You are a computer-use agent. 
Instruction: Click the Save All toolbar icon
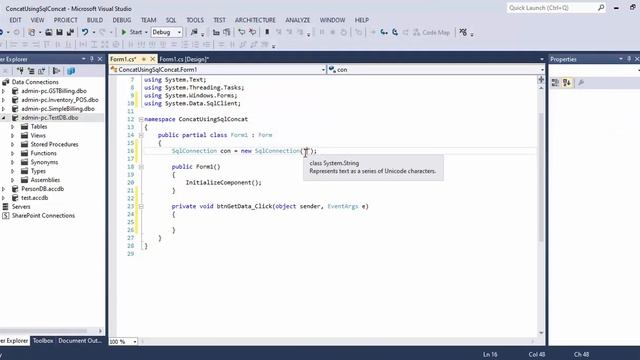point(70,32)
